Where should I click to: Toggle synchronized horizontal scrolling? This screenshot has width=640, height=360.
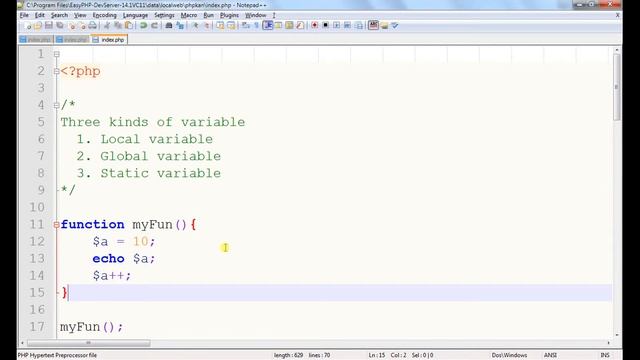(x=231, y=26)
